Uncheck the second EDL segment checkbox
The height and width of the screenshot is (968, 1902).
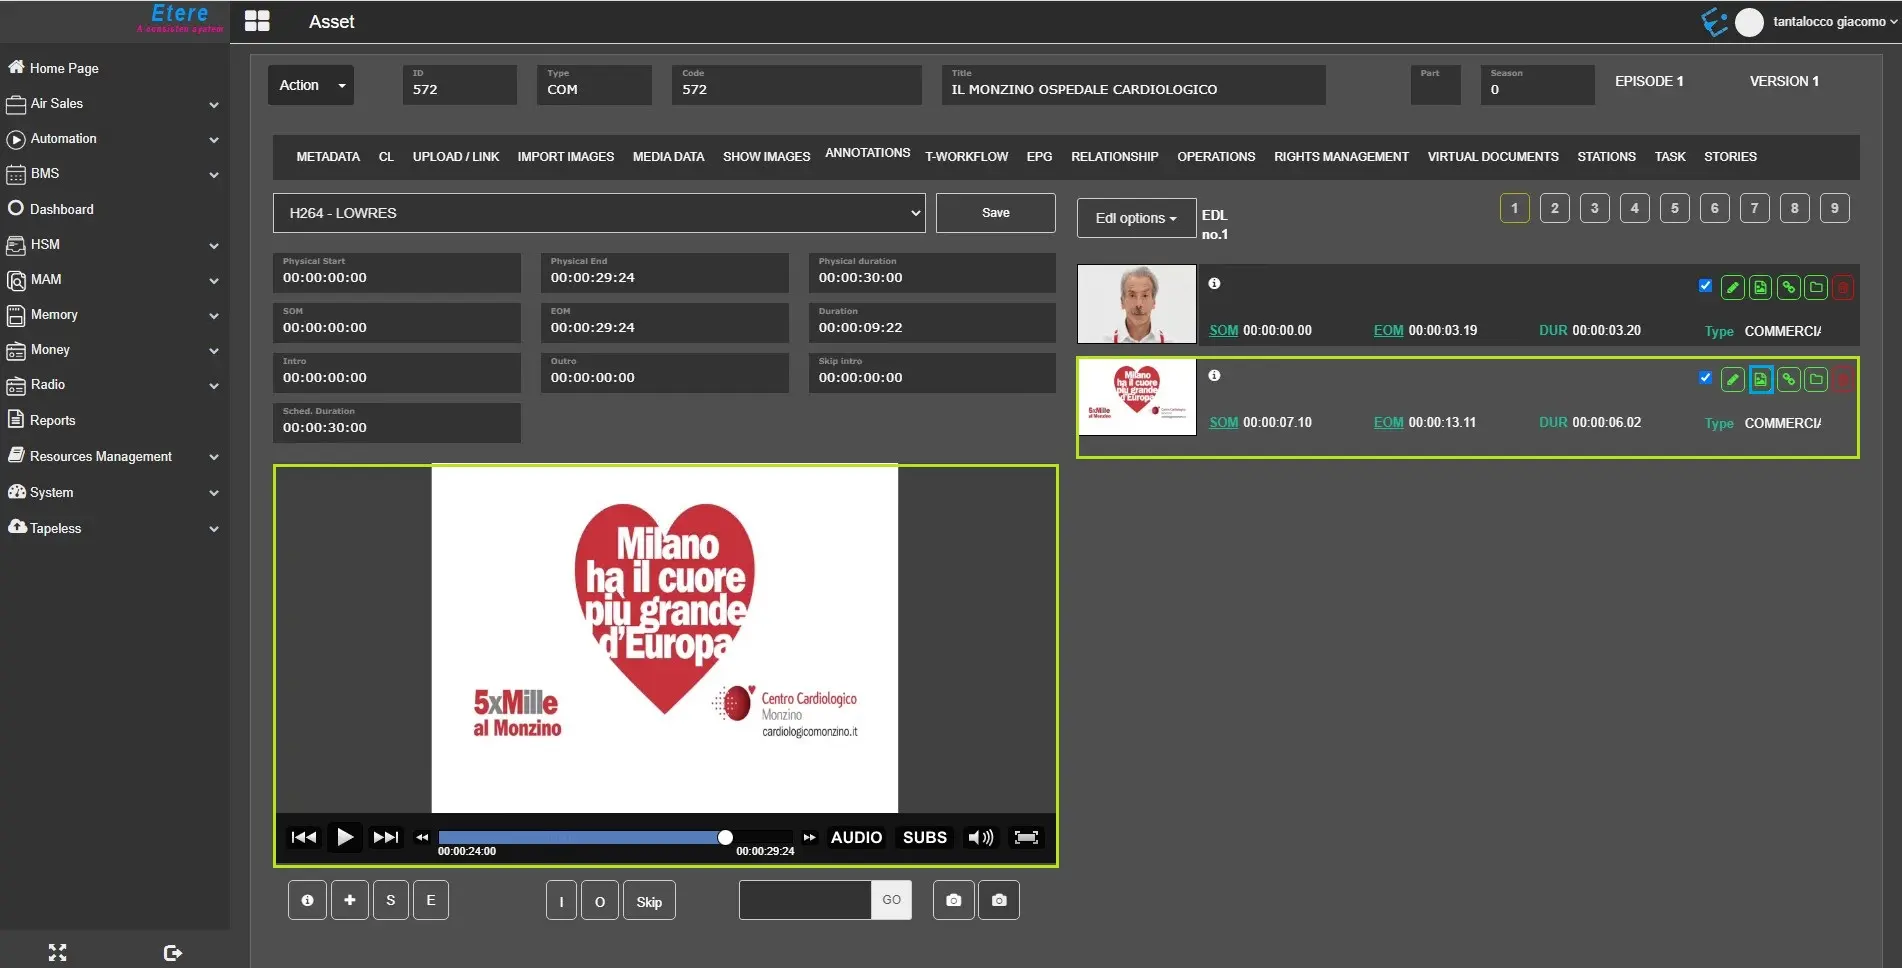tap(1705, 378)
